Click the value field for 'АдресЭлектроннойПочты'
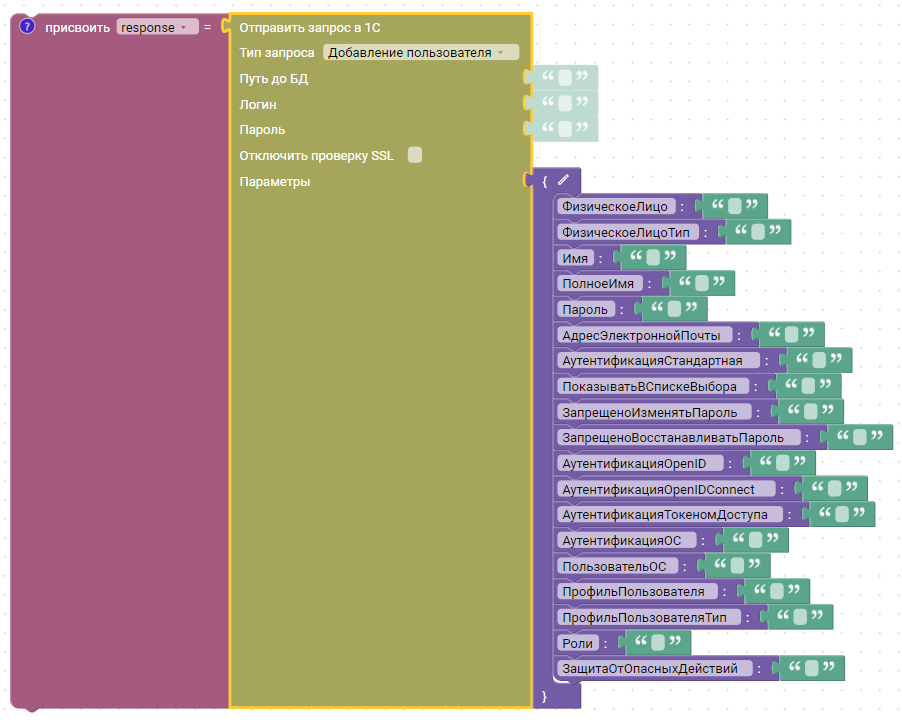The width and height of the screenshot is (902, 724). 791,335
